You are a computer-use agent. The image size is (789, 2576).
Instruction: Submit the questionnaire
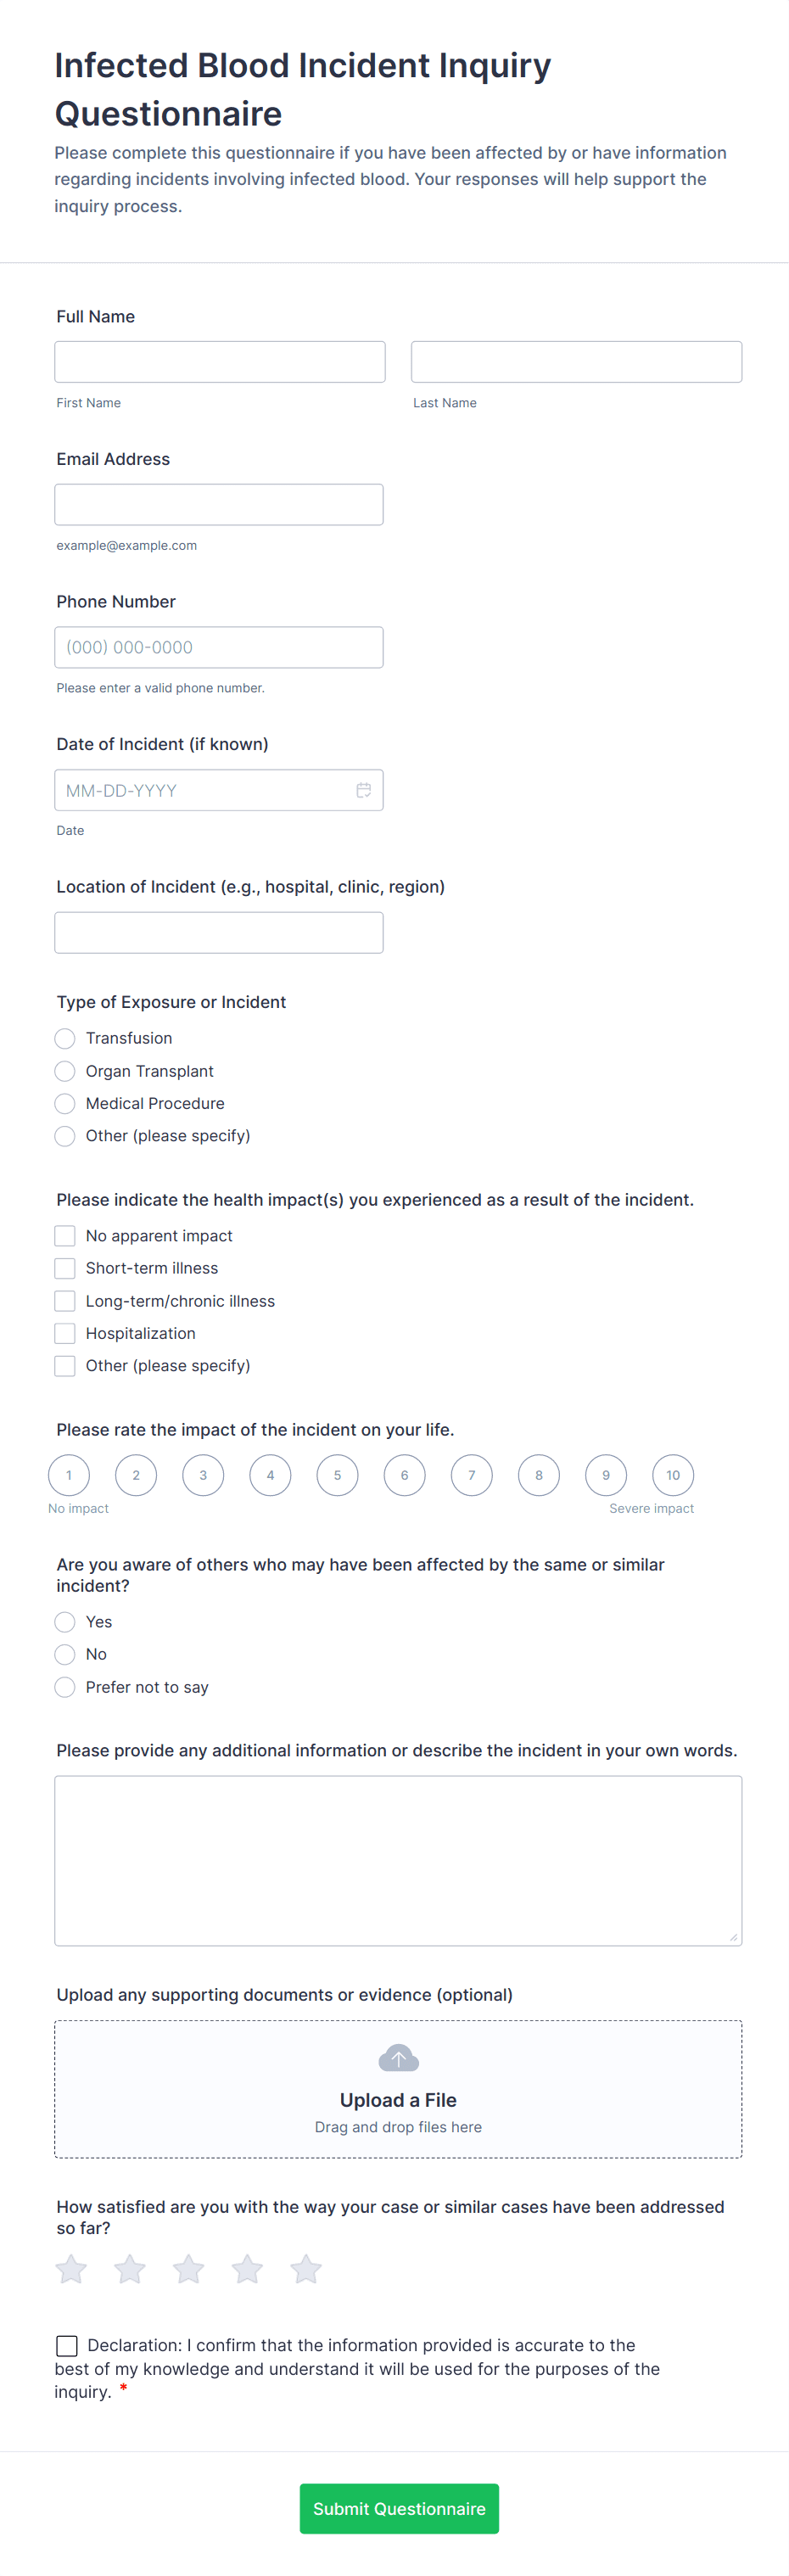tap(399, 2508)
